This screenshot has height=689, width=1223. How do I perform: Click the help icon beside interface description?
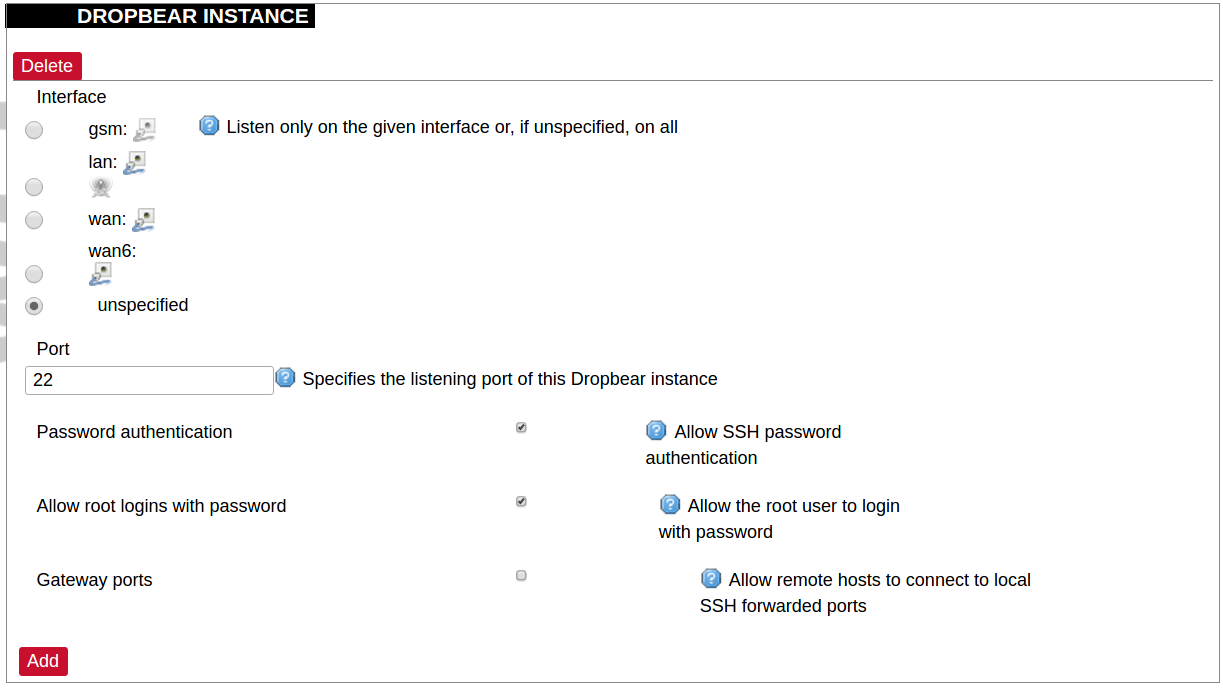pyautogui.click(x=209, y=126)
